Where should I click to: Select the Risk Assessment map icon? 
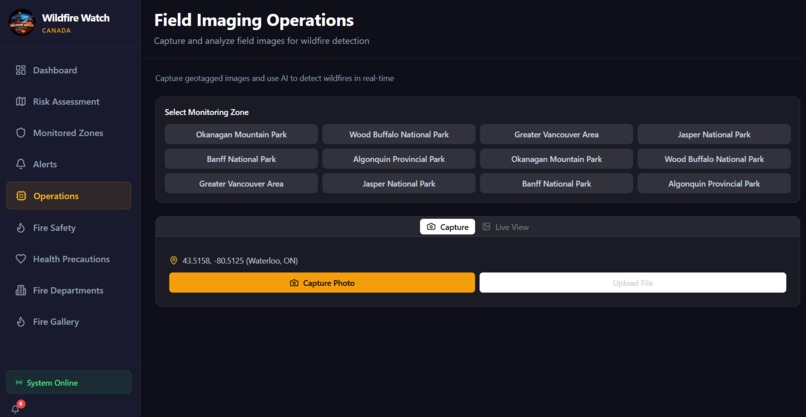[x=21, y=102]
